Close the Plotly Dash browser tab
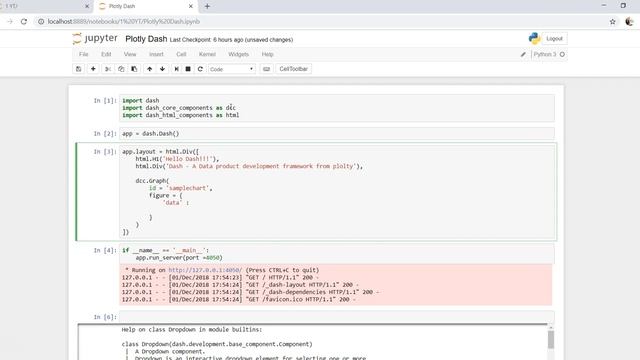This screenshot has width=640, height=360. (x=191, y=6)
